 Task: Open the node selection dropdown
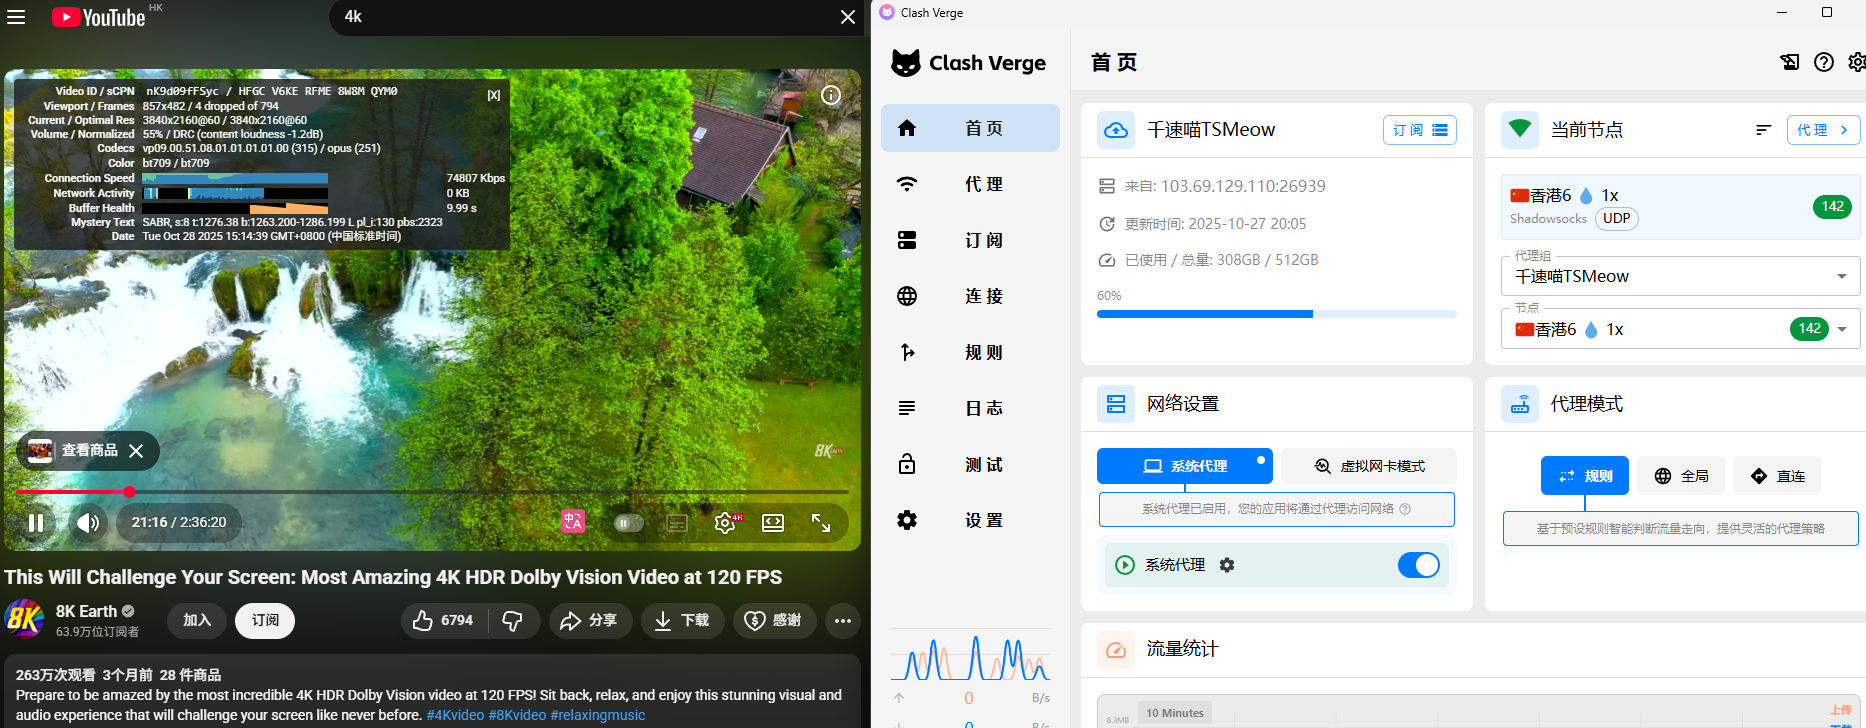1841,329
